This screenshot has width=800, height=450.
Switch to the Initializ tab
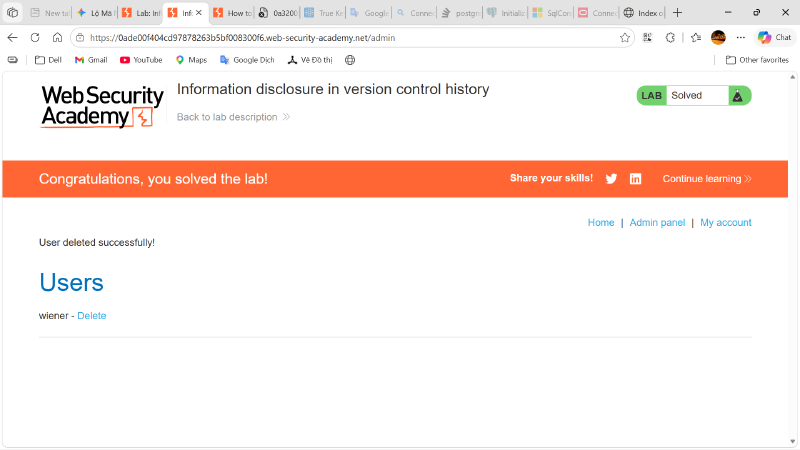[x=506, y=13]
